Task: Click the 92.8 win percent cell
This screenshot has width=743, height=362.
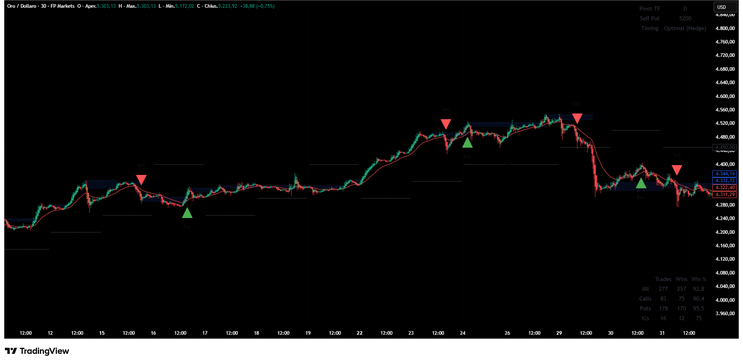Action: 698,289
